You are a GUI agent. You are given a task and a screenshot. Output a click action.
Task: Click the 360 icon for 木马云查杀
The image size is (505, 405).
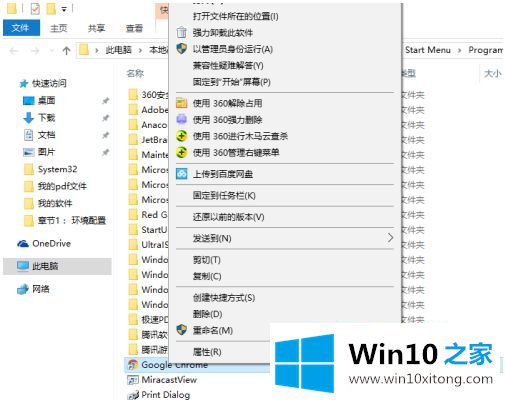(x=182, y=136)
